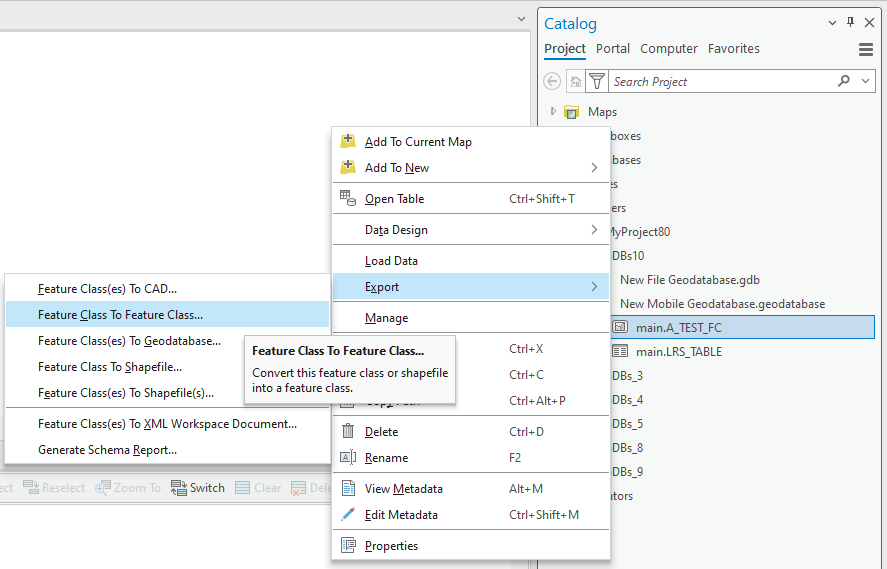
Task: Select main.LRS_TABLE in the Catalog tree
Action: click(678, 352)
